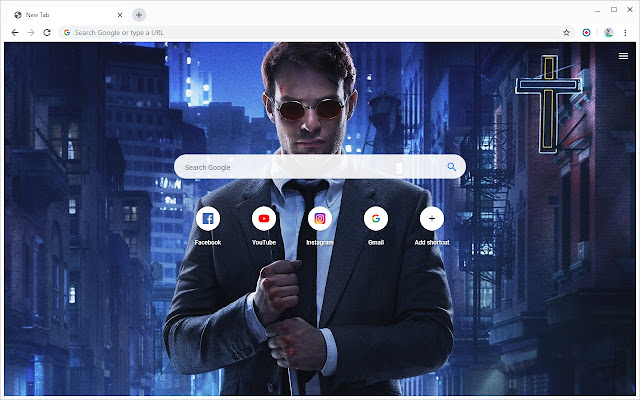This screenshot has width=640, height=400.
Task: Maximize the browser window
Action: click(614, 9)
